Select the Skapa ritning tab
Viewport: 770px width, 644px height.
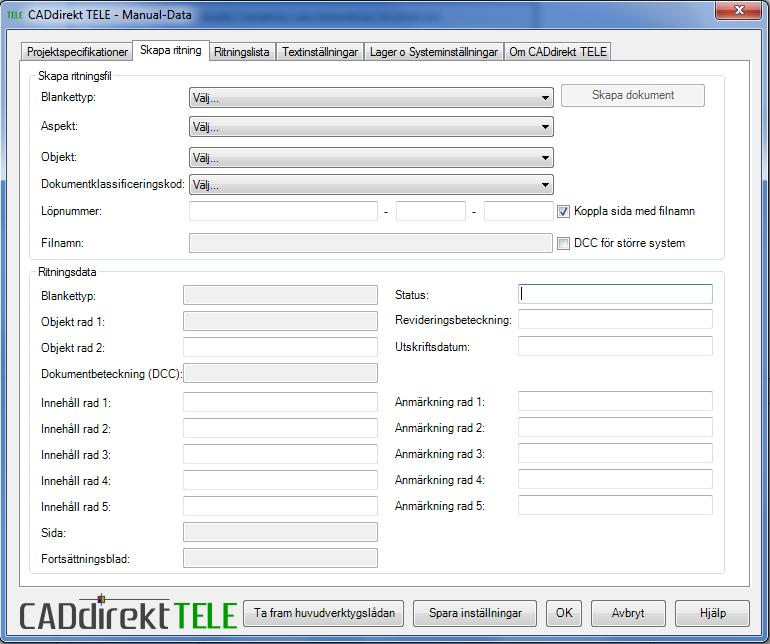171,50
